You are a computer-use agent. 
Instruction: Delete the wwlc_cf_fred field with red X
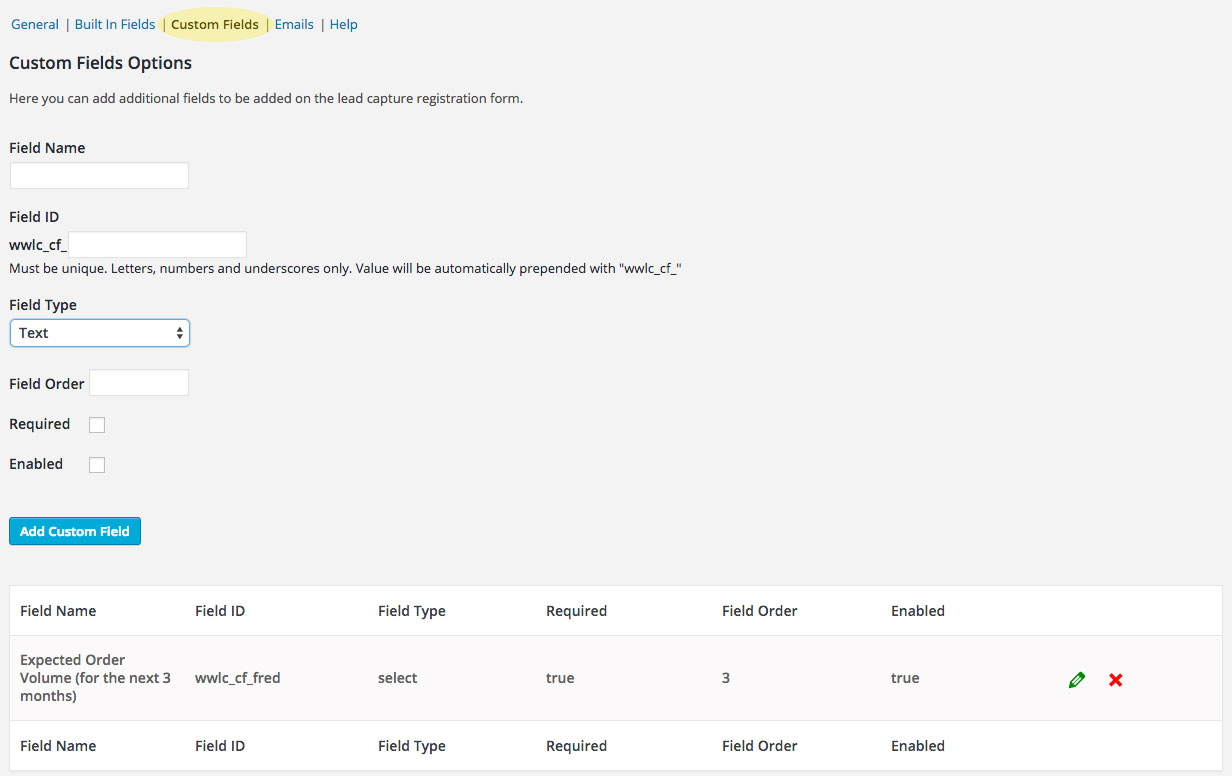(x=1116, y=680)
